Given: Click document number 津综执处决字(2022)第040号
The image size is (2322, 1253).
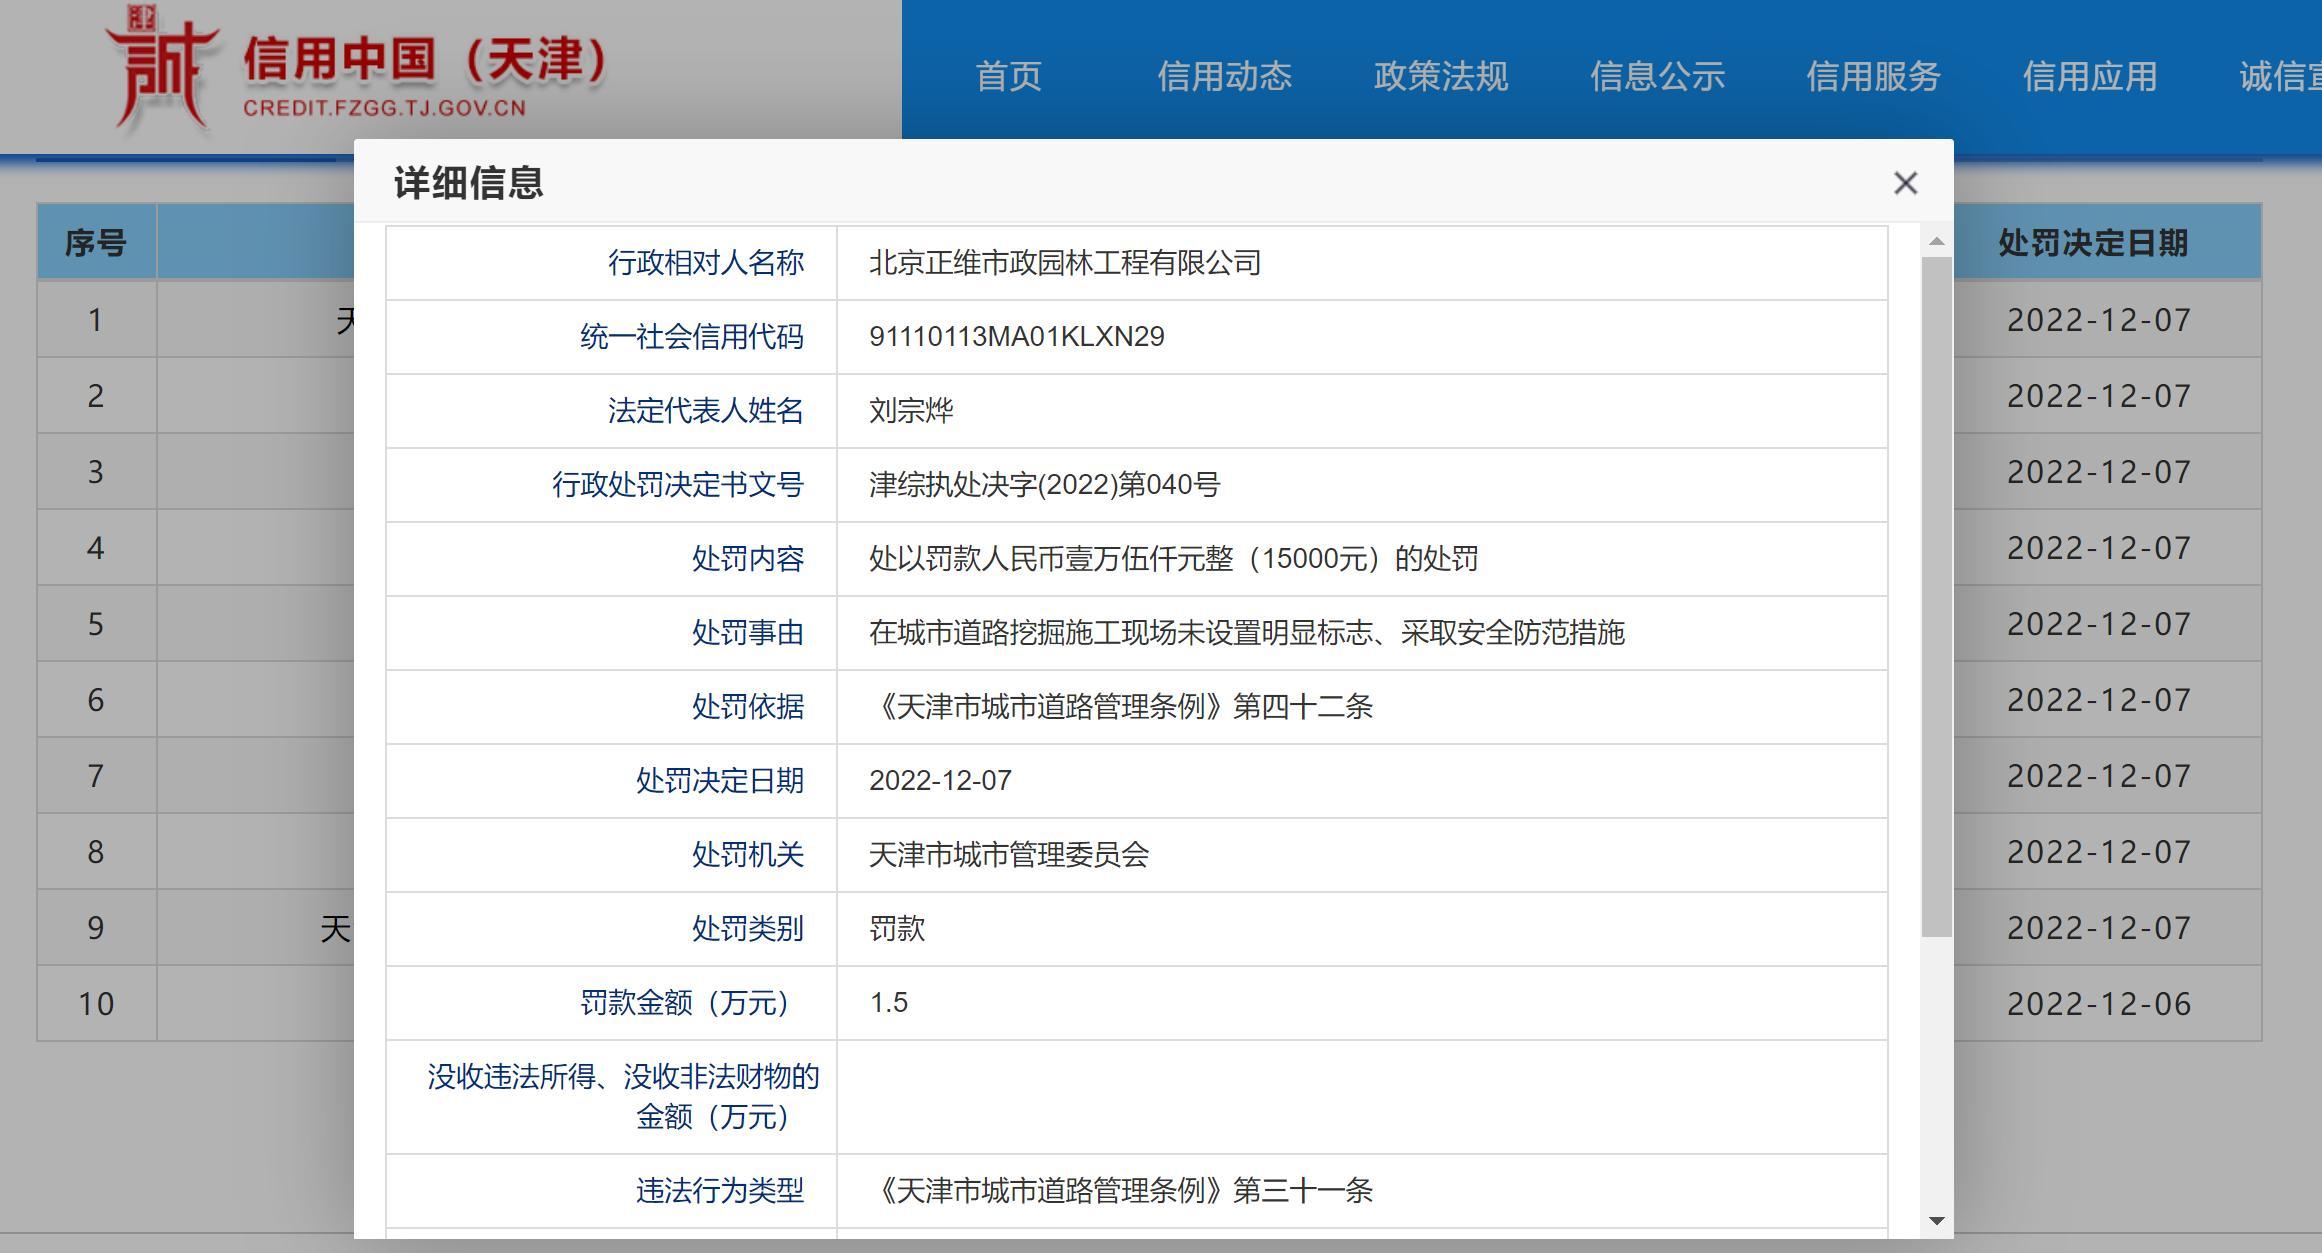Looking at the screenshot, I should point(1044,485).
